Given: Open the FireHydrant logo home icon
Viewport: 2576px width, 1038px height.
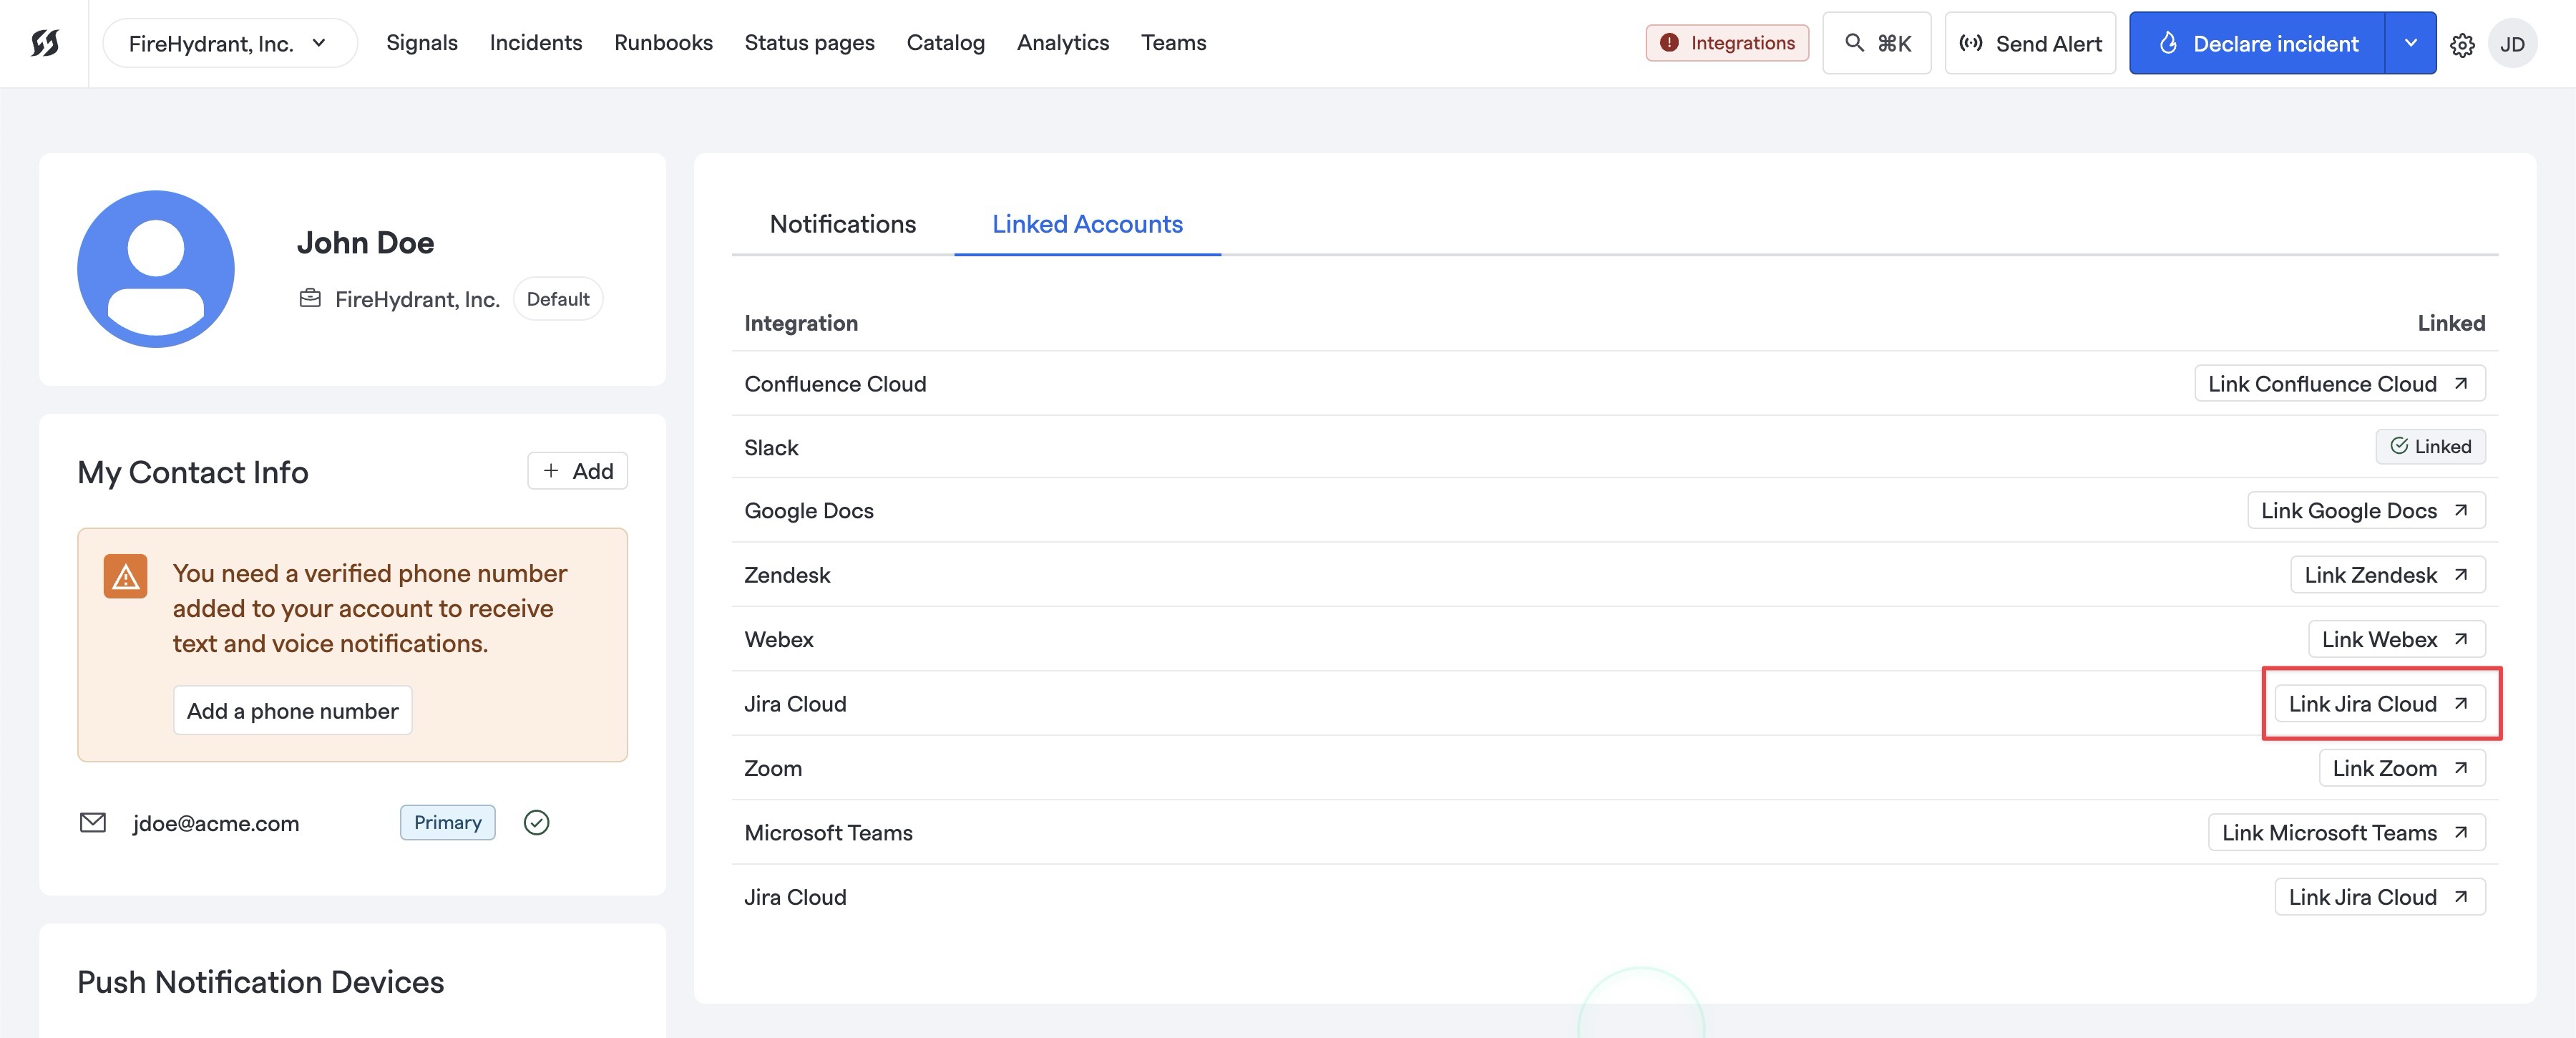Looking at the screenshot, I should 45,43.
